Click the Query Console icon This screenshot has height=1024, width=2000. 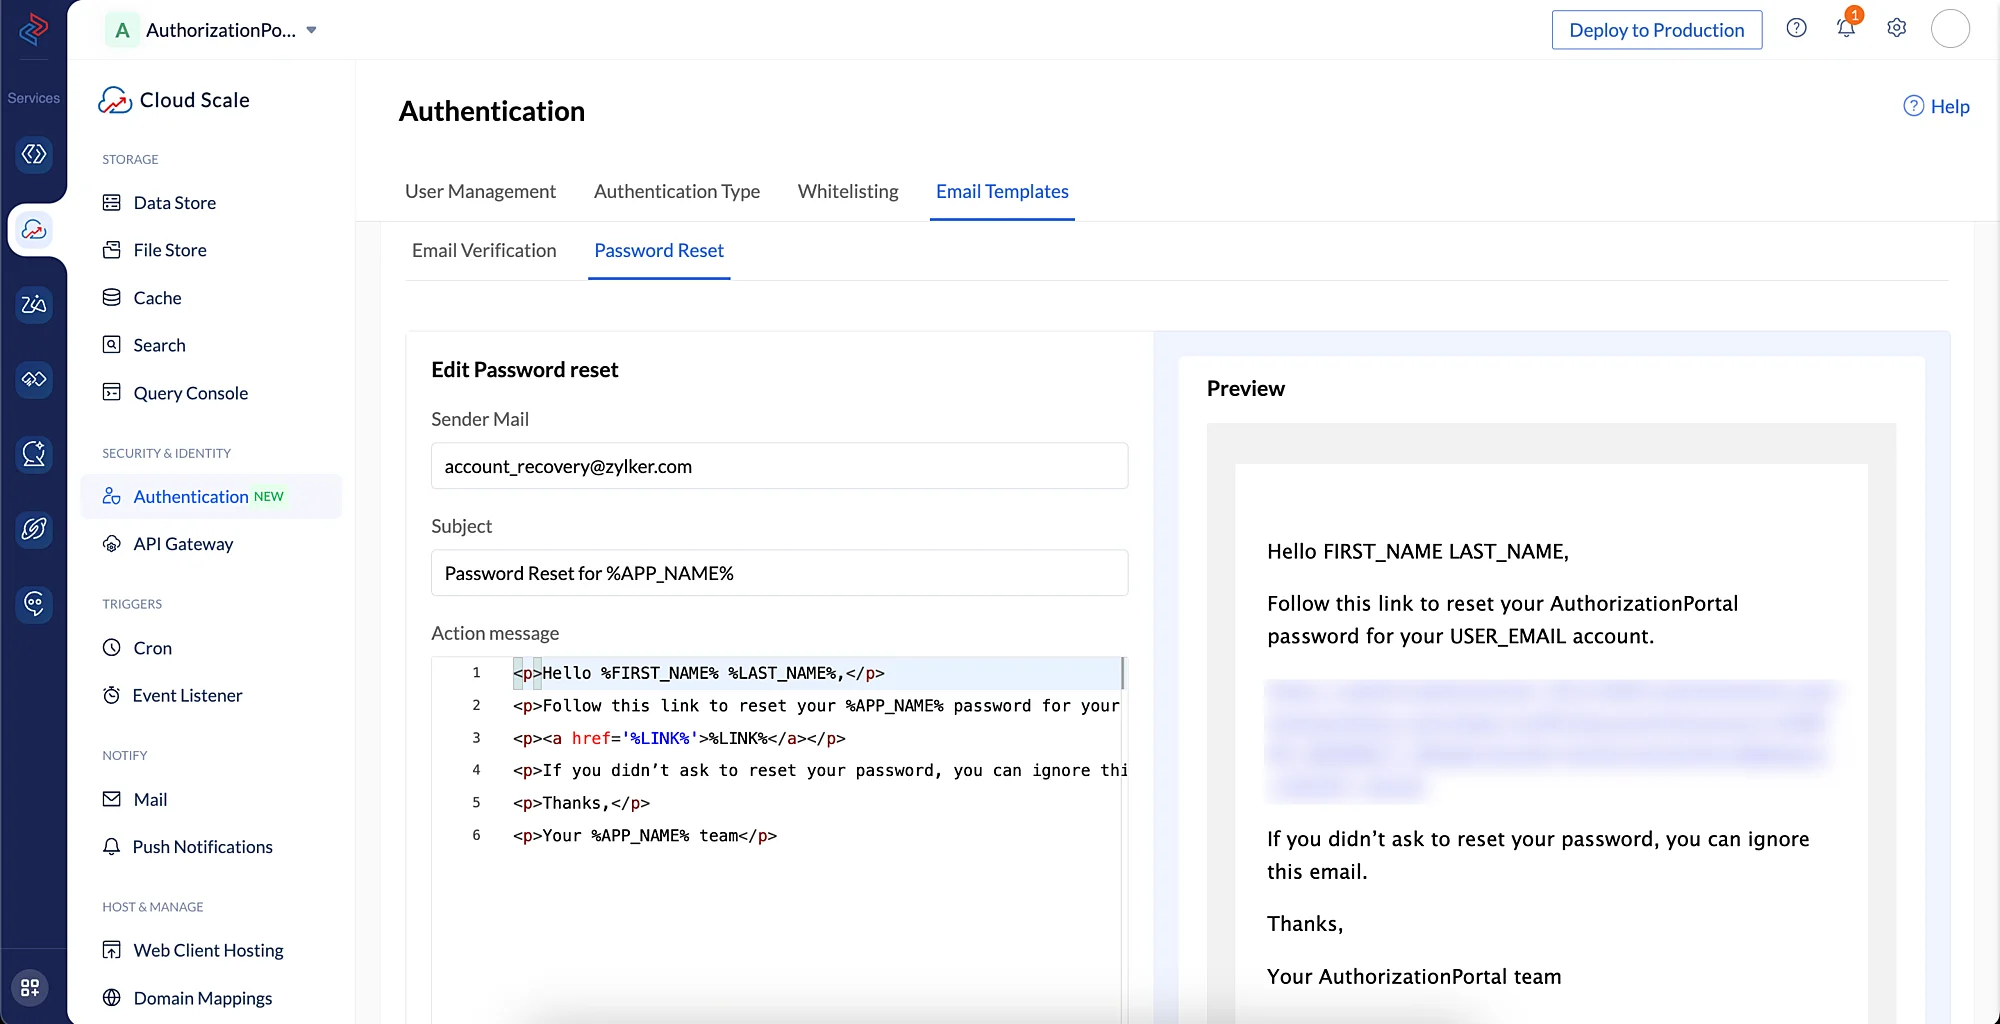tap(112, 392)
